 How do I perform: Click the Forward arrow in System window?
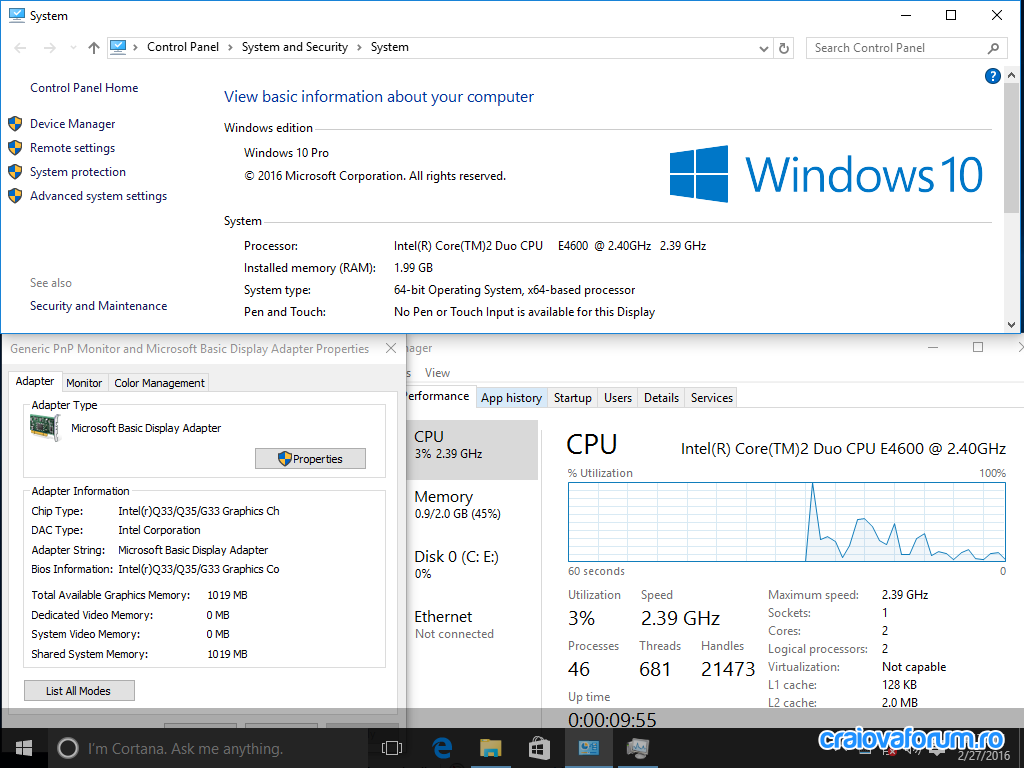tap(50, 48)
